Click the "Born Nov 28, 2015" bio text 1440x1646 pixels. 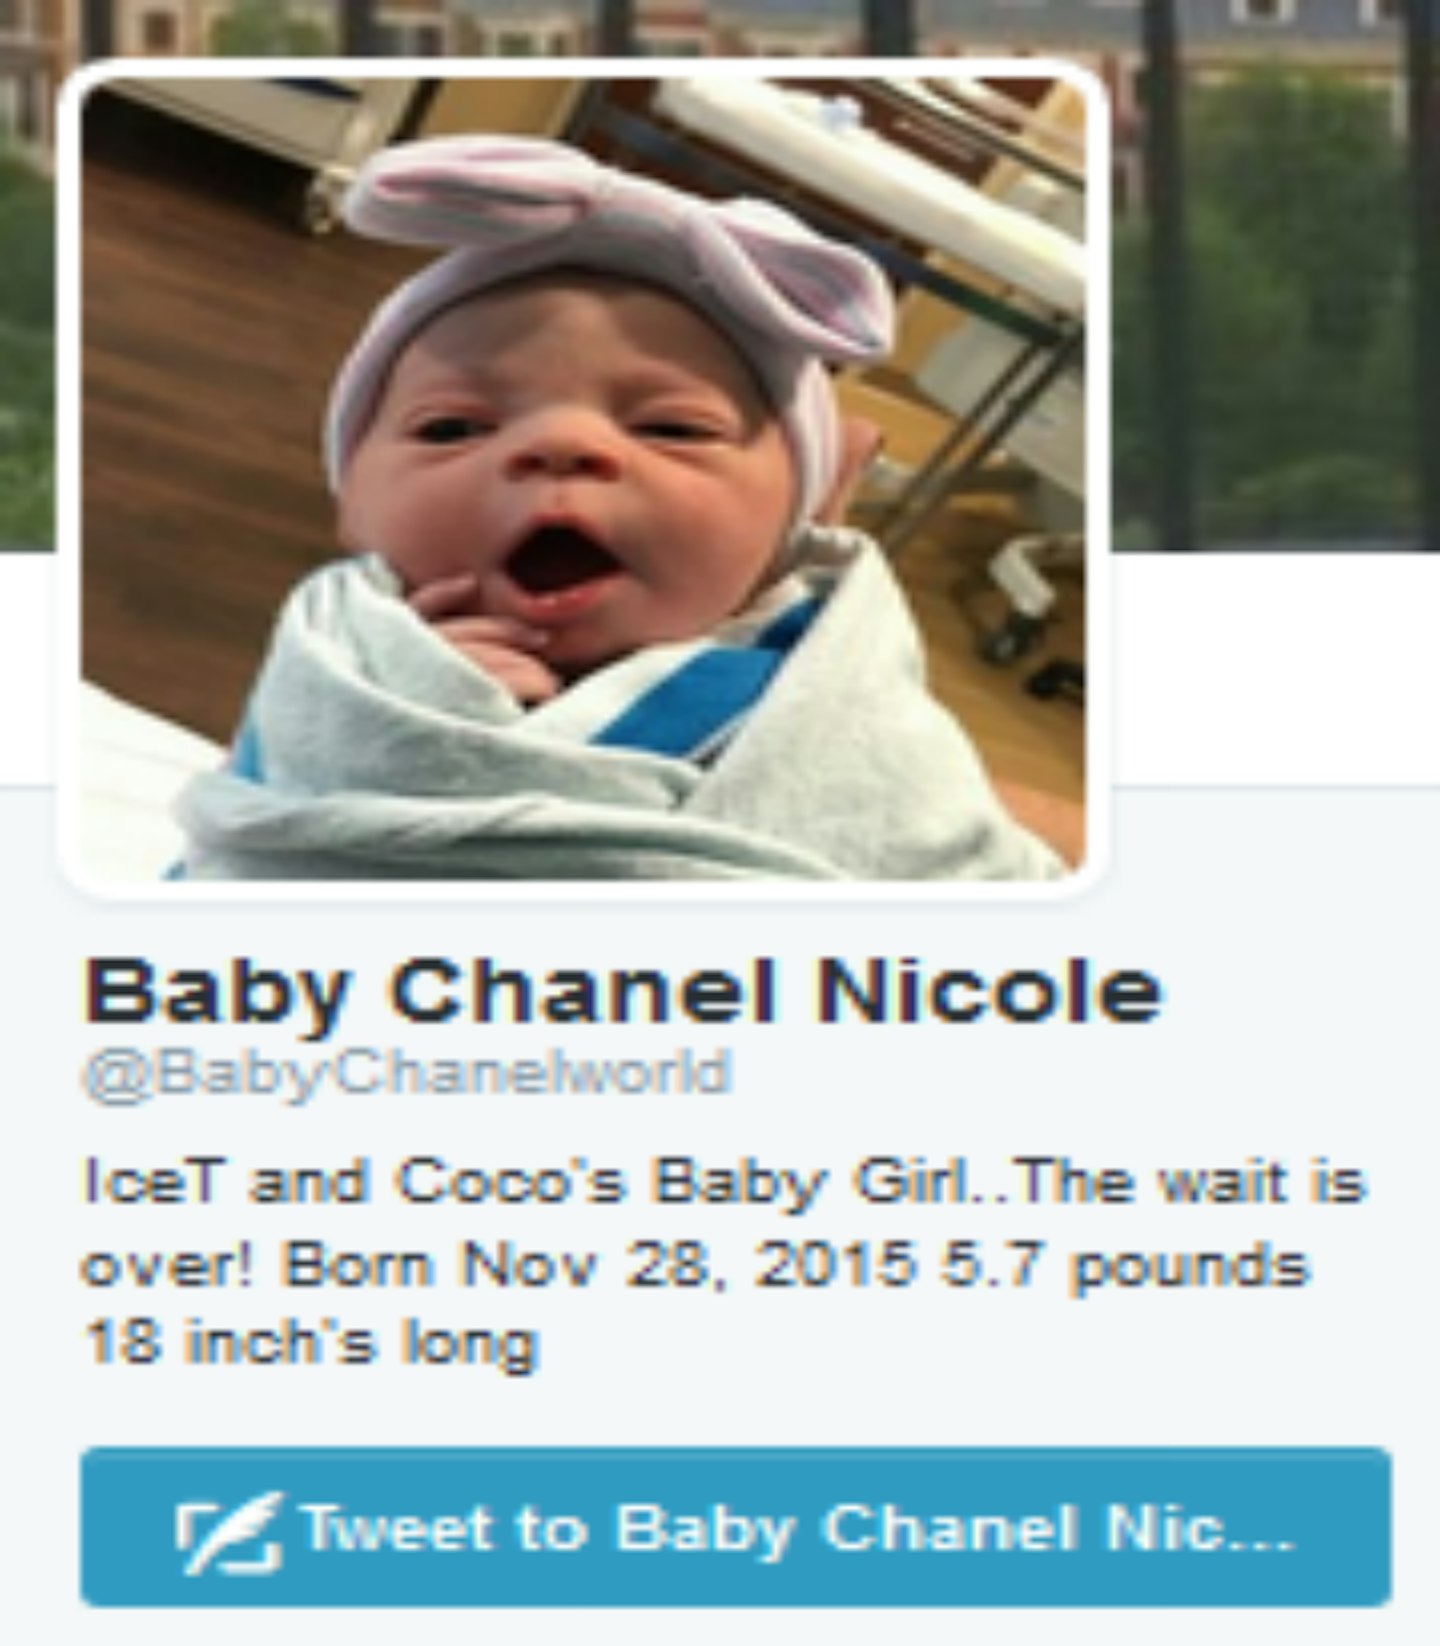pos(598,1266)
